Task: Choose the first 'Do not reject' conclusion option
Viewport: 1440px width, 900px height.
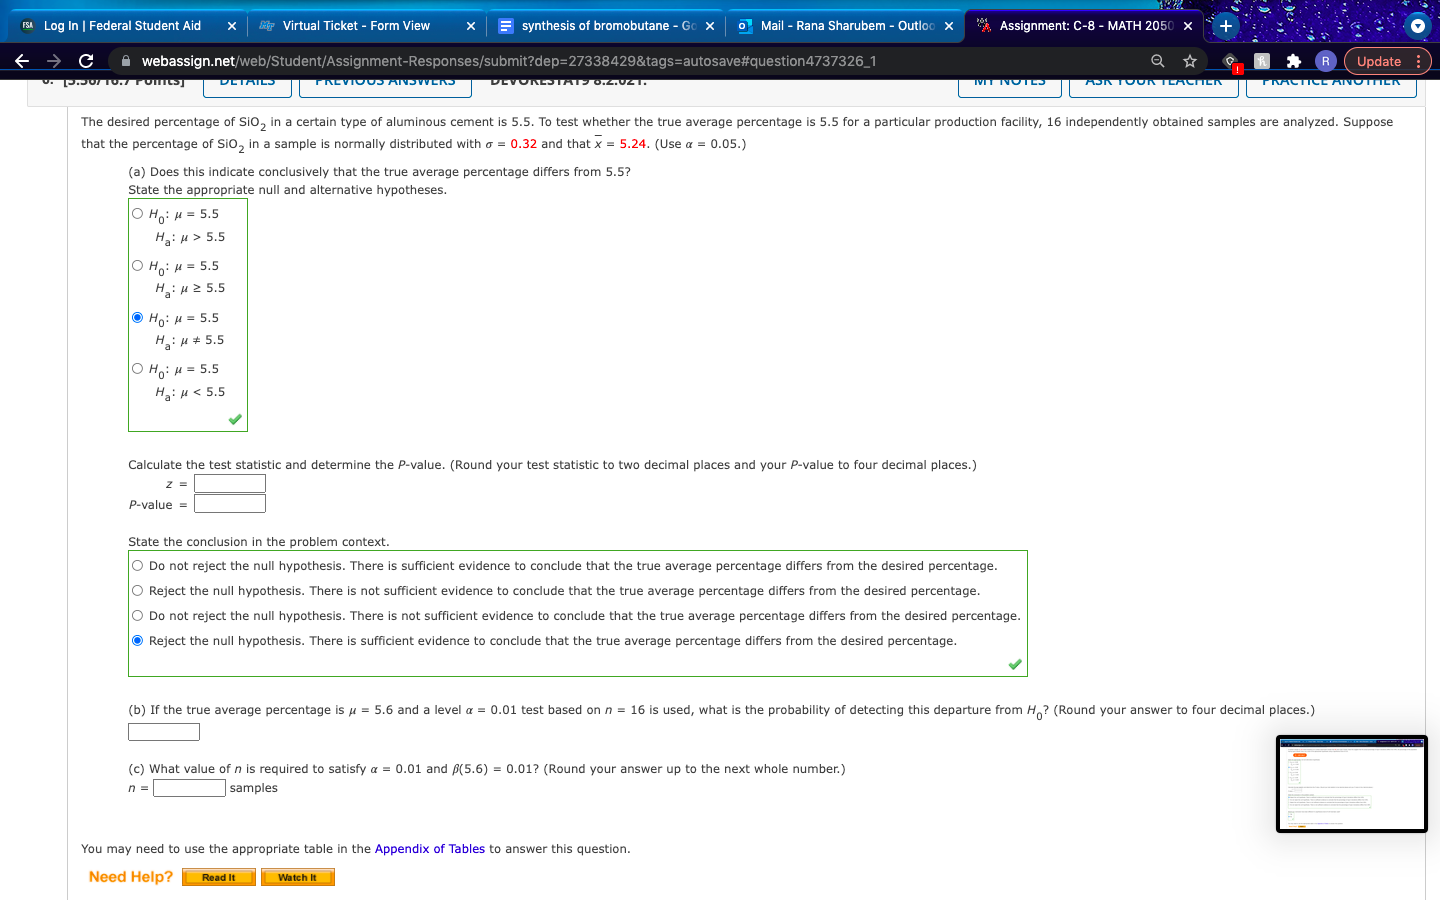Action: [x=137, y=565]
